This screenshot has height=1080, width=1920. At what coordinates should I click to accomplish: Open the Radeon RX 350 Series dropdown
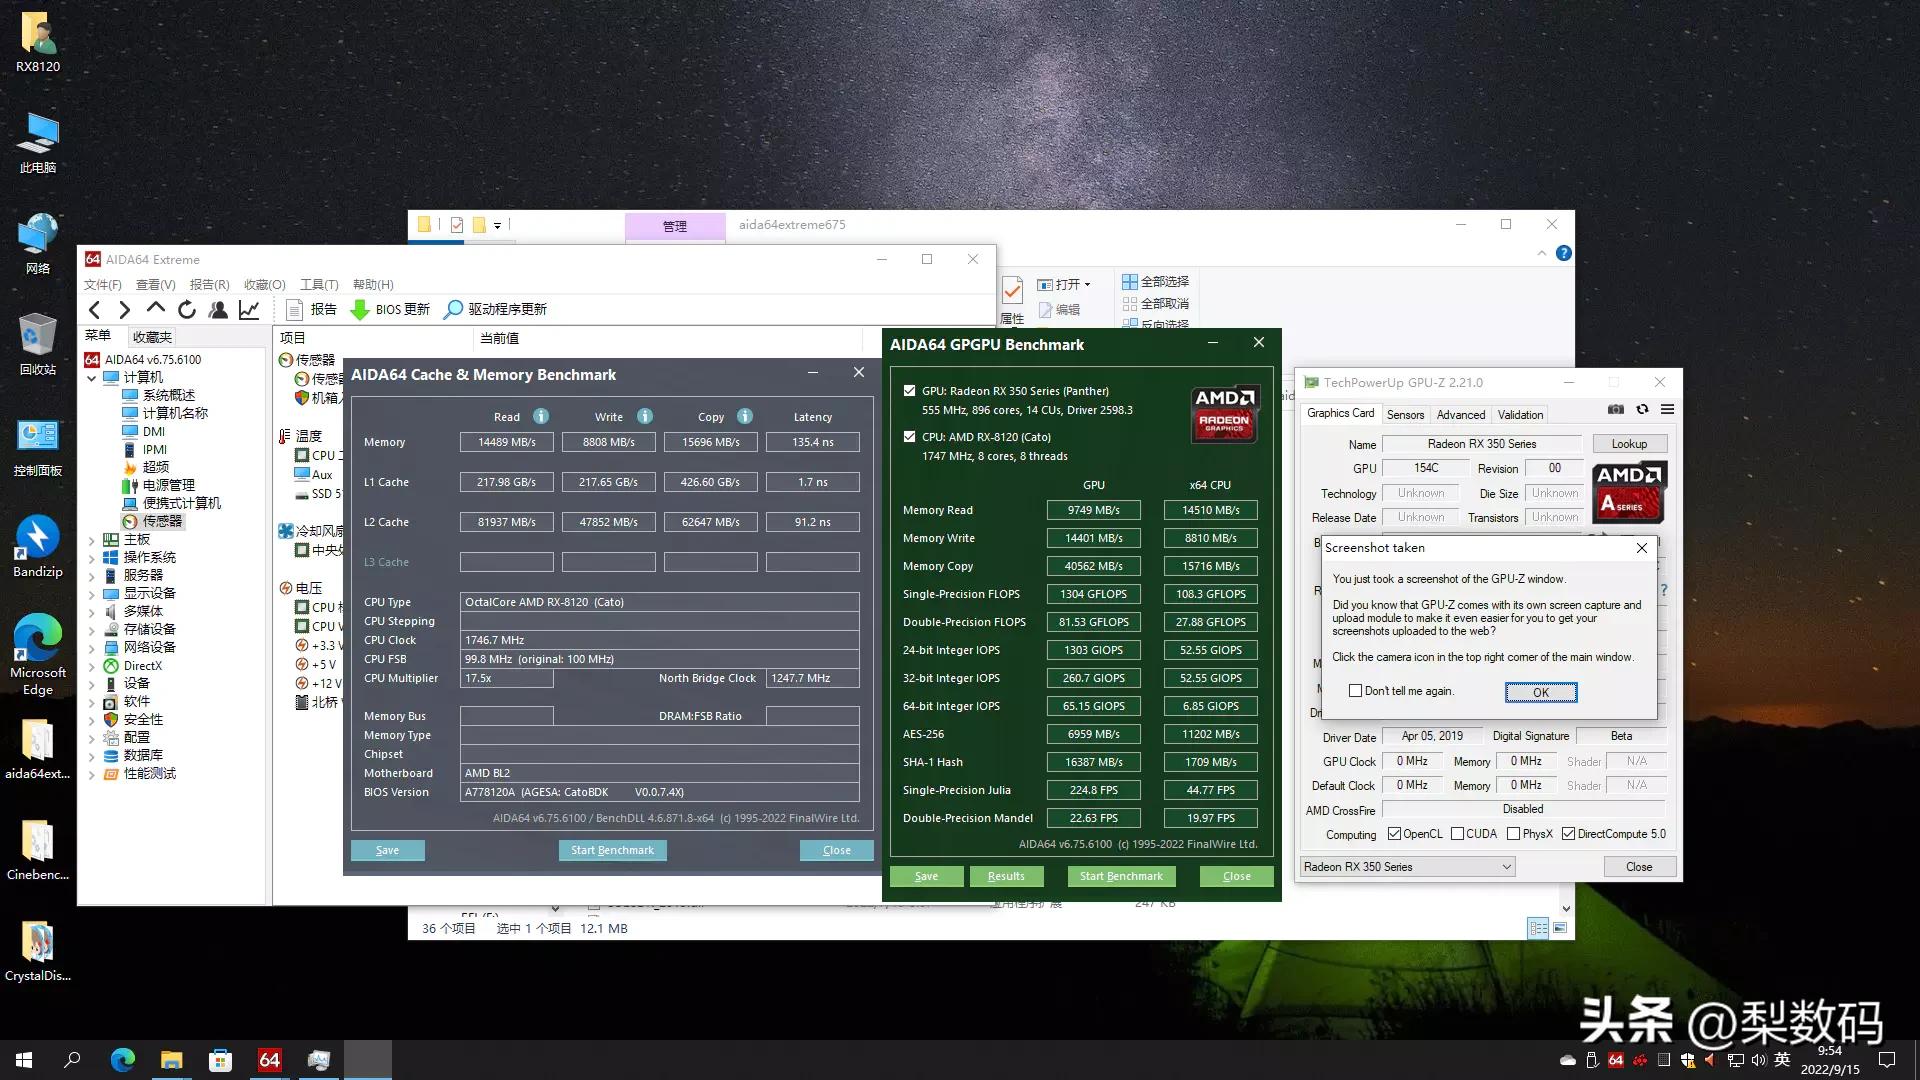coord(1505,866)
